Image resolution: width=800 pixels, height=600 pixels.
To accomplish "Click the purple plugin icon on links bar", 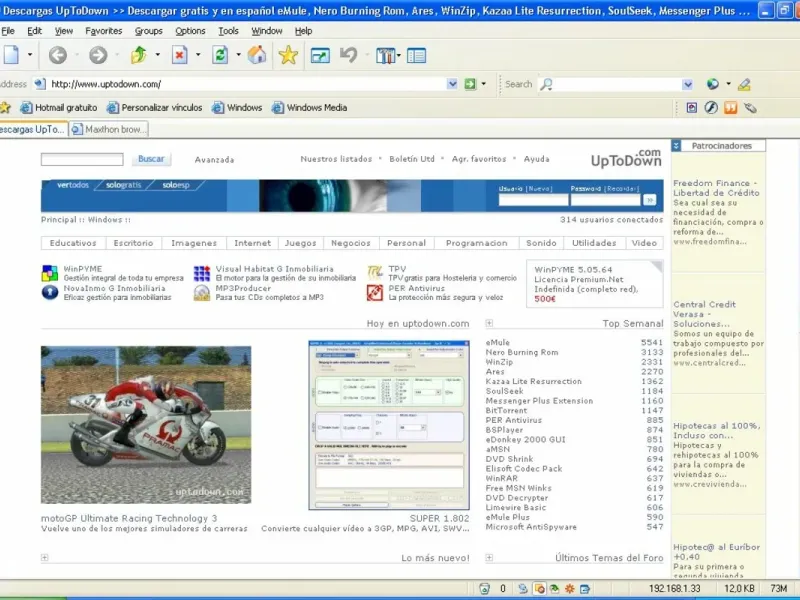I will [x=691, y=108].
